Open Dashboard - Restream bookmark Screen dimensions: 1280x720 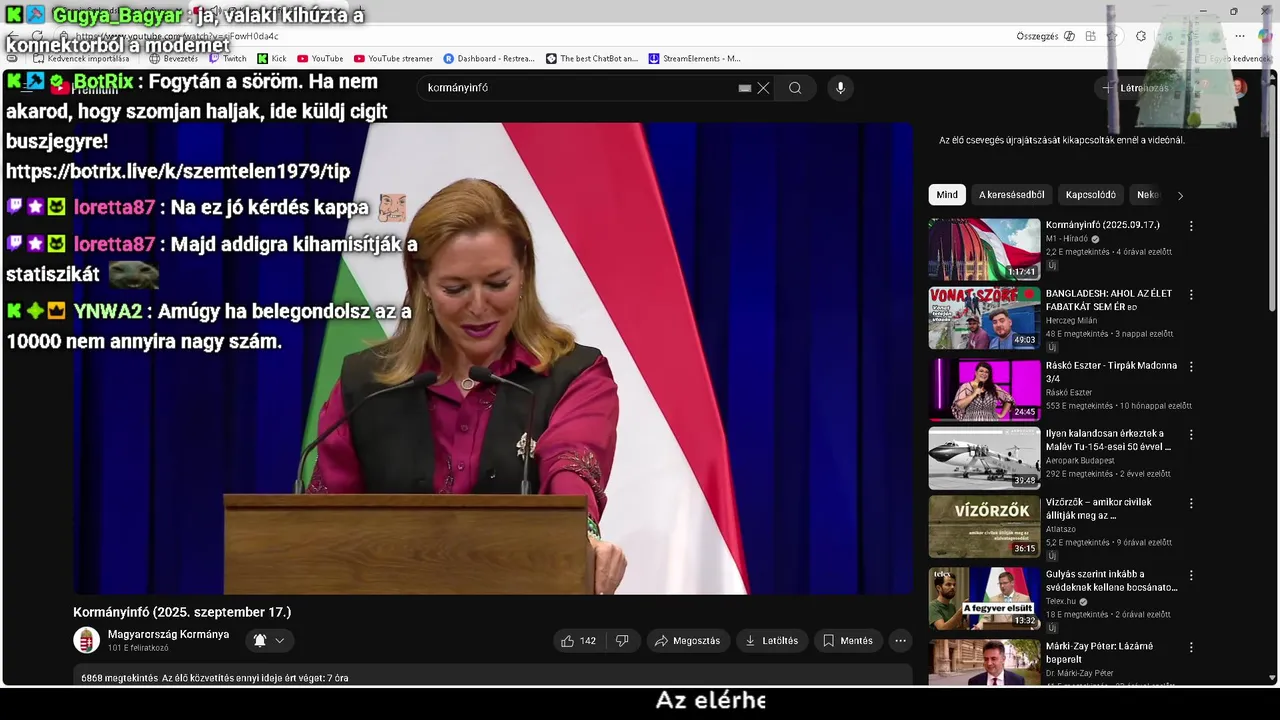(489, 58)
